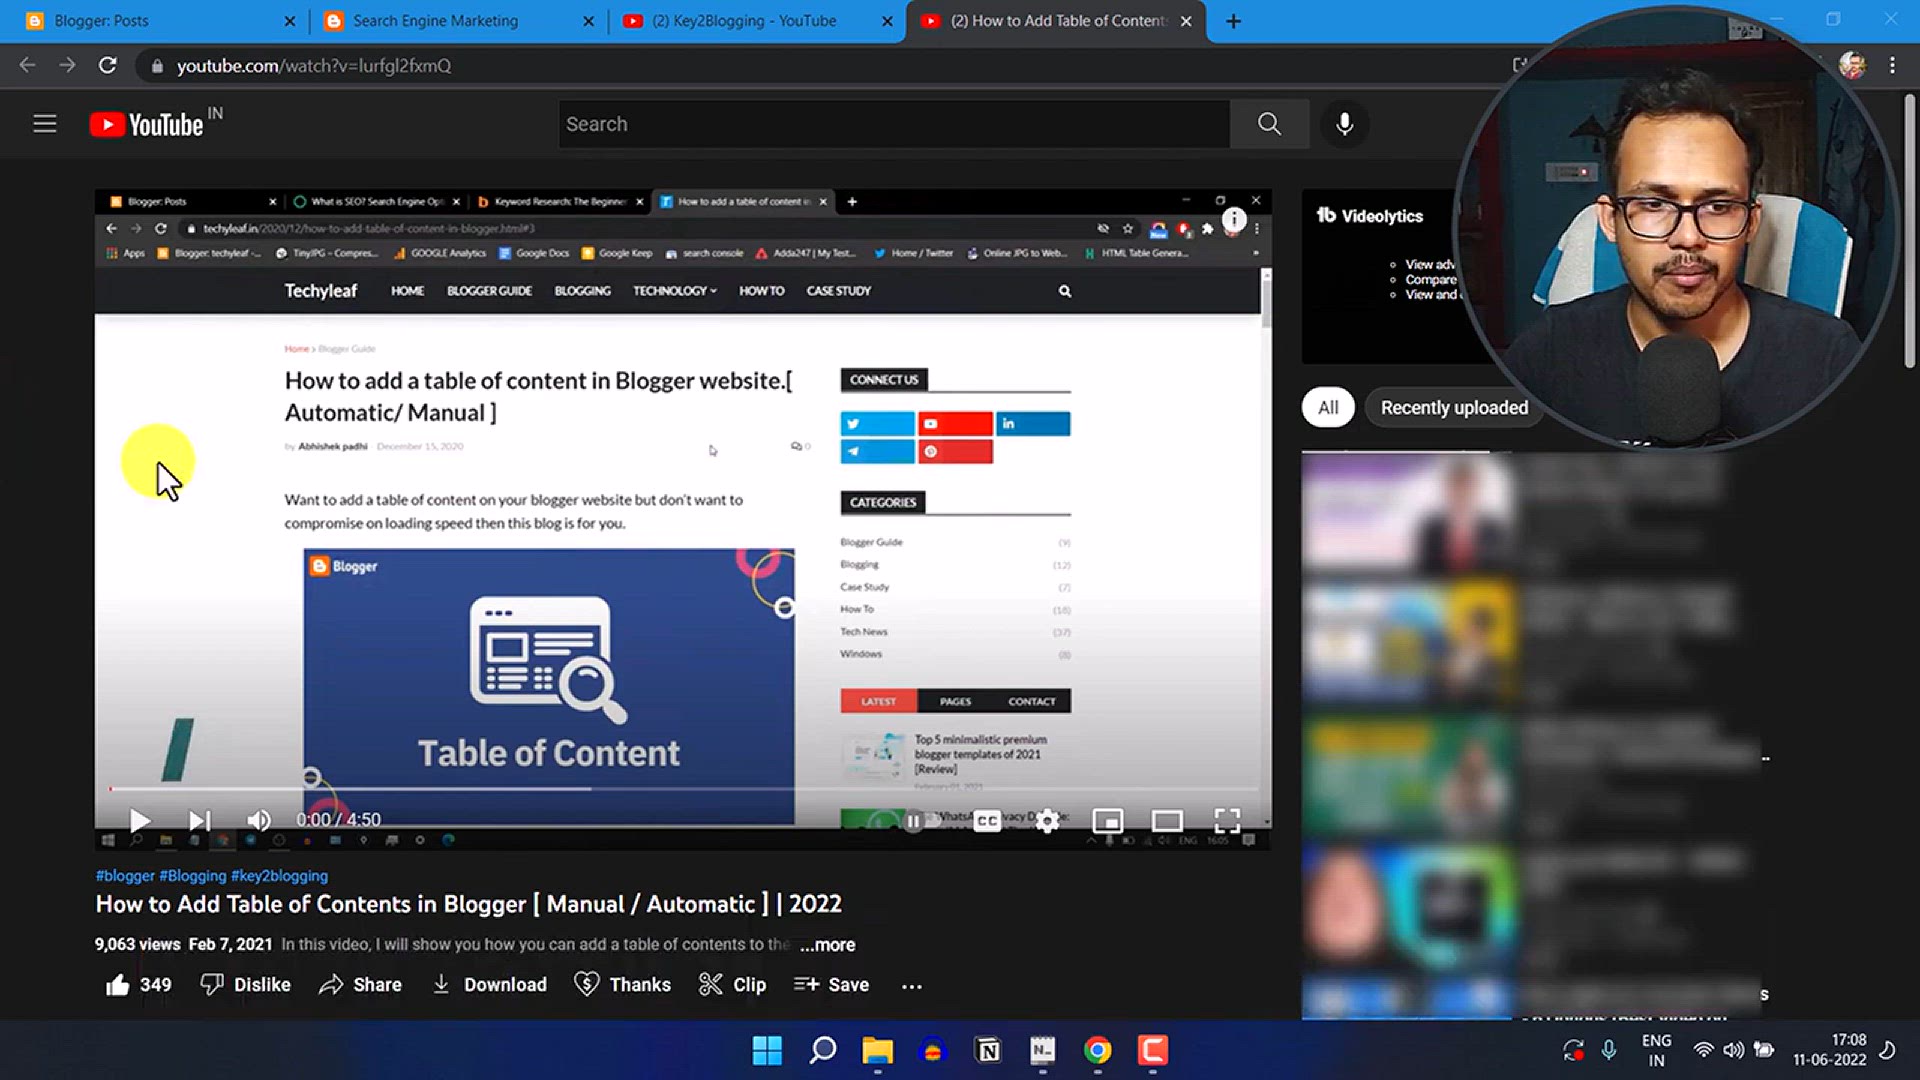Open Windows Start menu

767,1050
